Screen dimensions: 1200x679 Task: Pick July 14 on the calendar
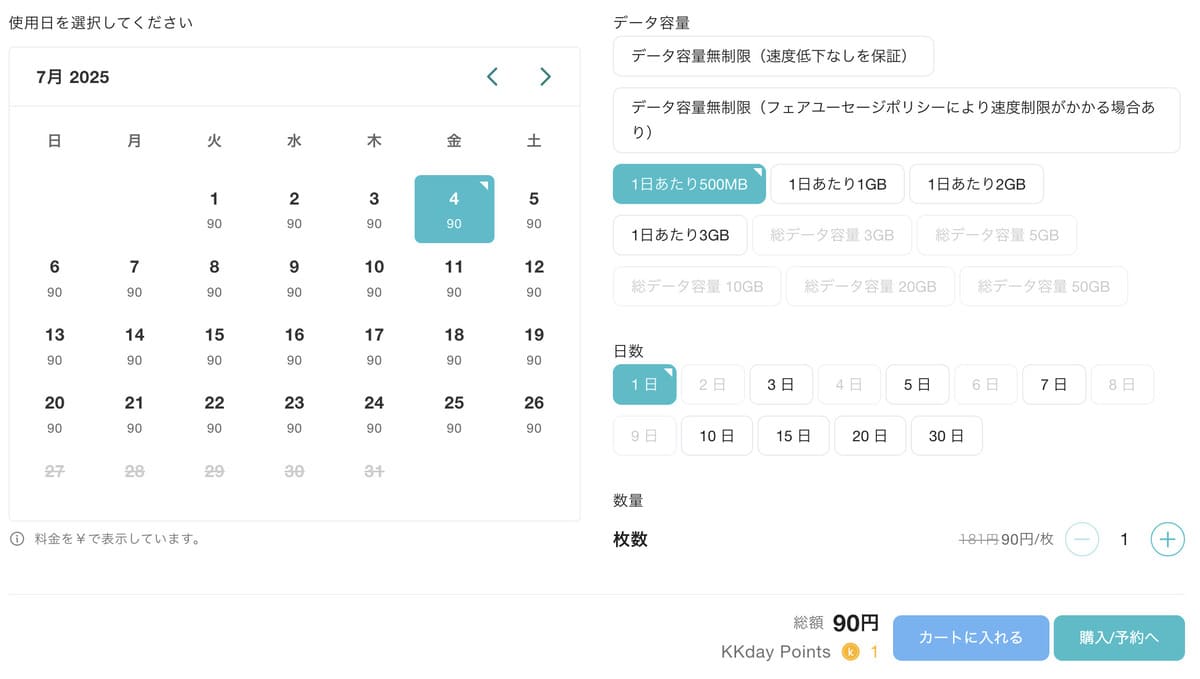[134, 345]
